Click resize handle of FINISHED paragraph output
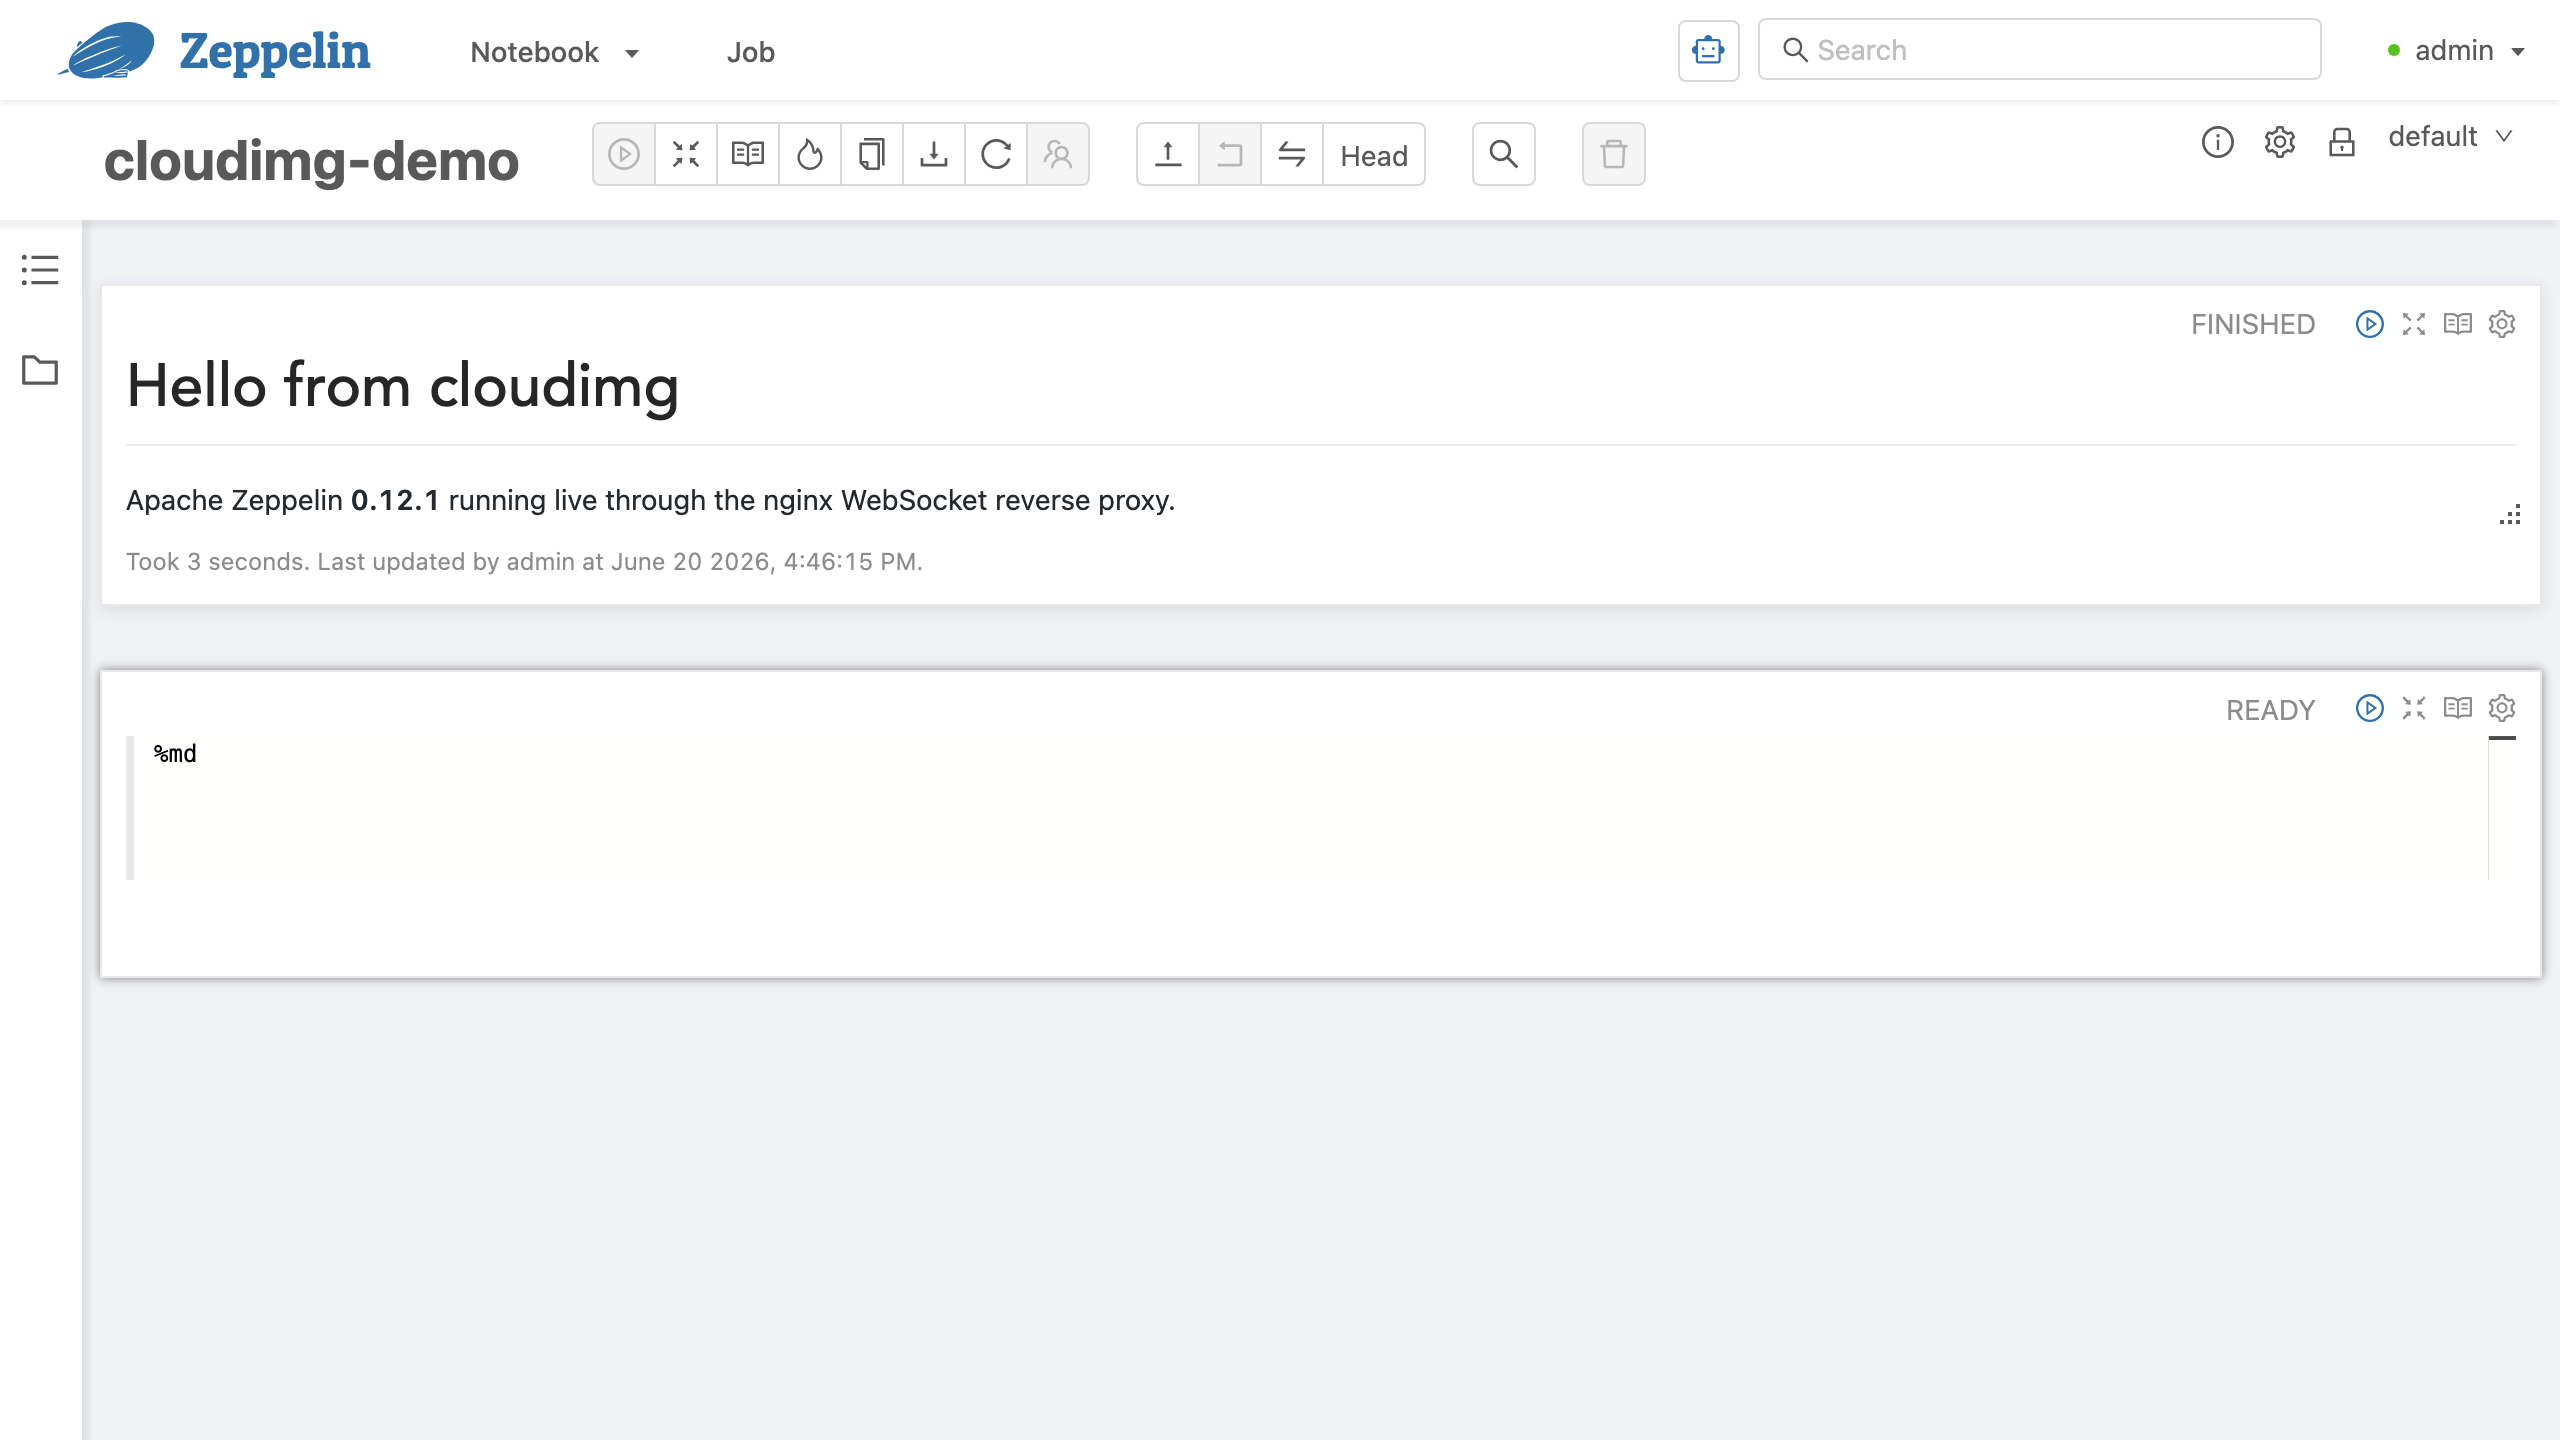This screenshot has height=1440, width=2560. pyautogui.click(x=2509, y=515)
